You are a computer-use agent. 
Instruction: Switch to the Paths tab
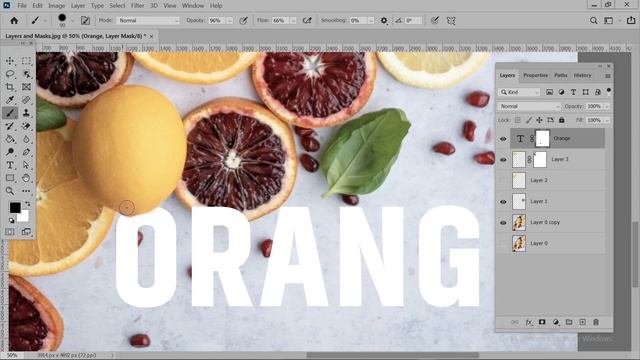tap(561, 75)
